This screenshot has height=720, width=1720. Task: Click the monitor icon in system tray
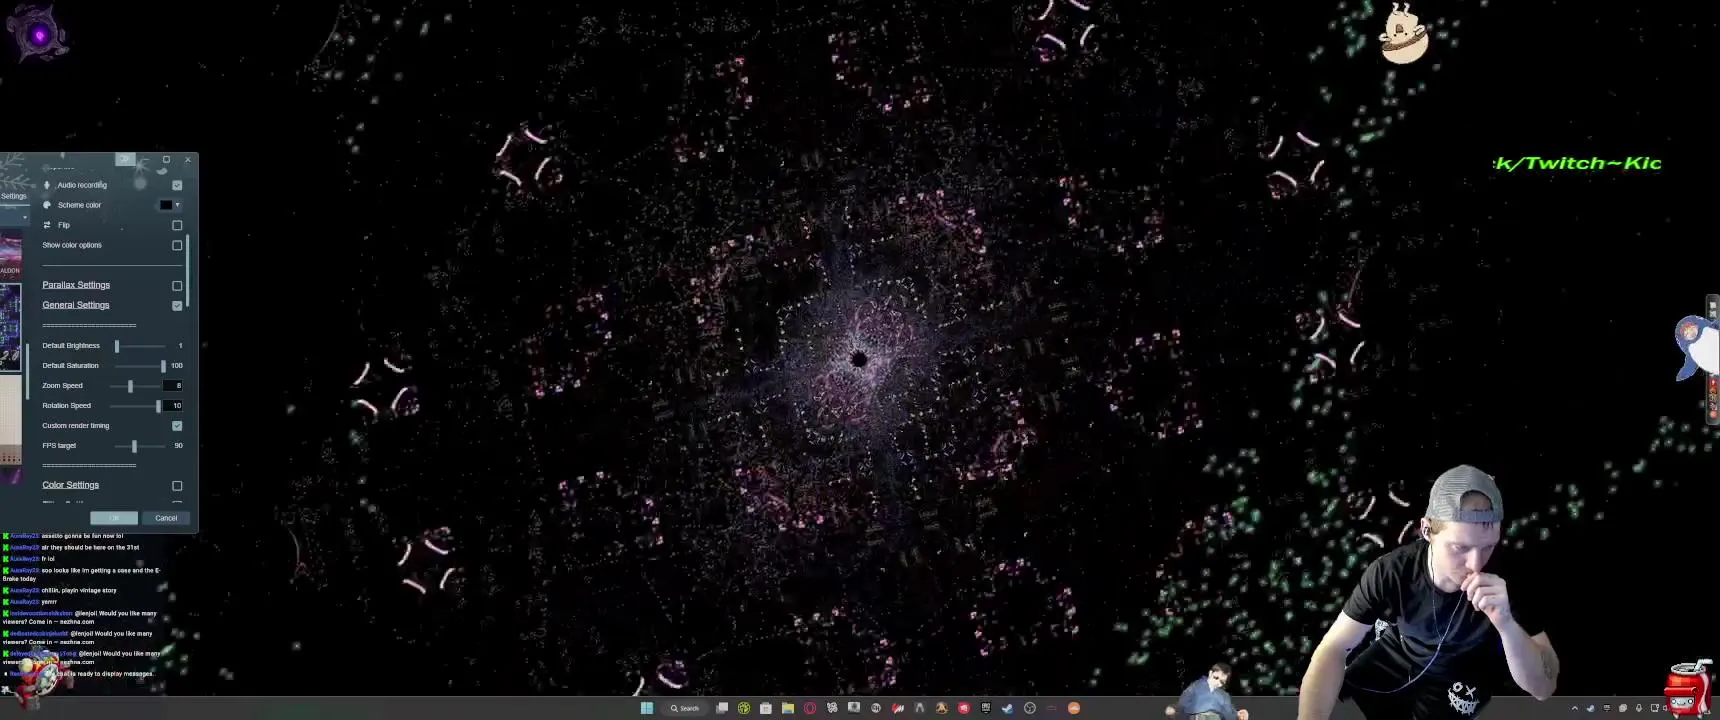coord(1655,708)
